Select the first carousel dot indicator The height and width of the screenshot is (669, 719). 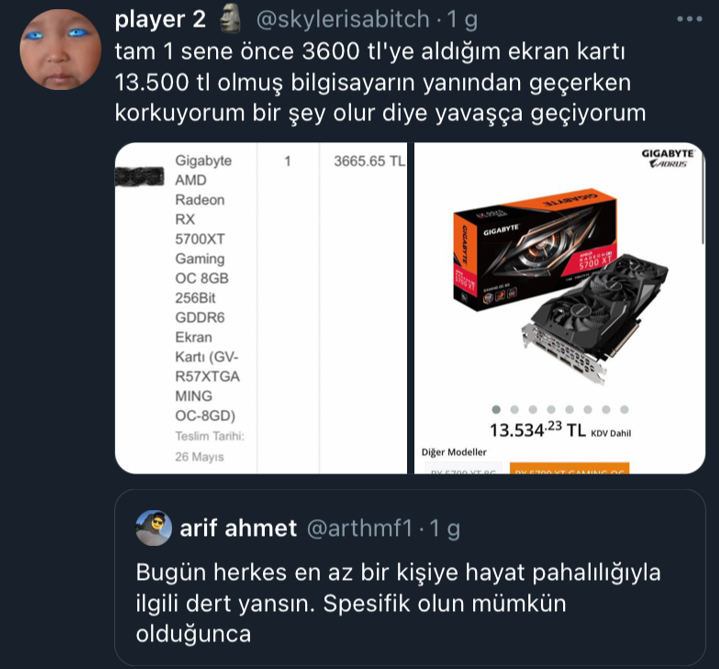coord(496,409)
